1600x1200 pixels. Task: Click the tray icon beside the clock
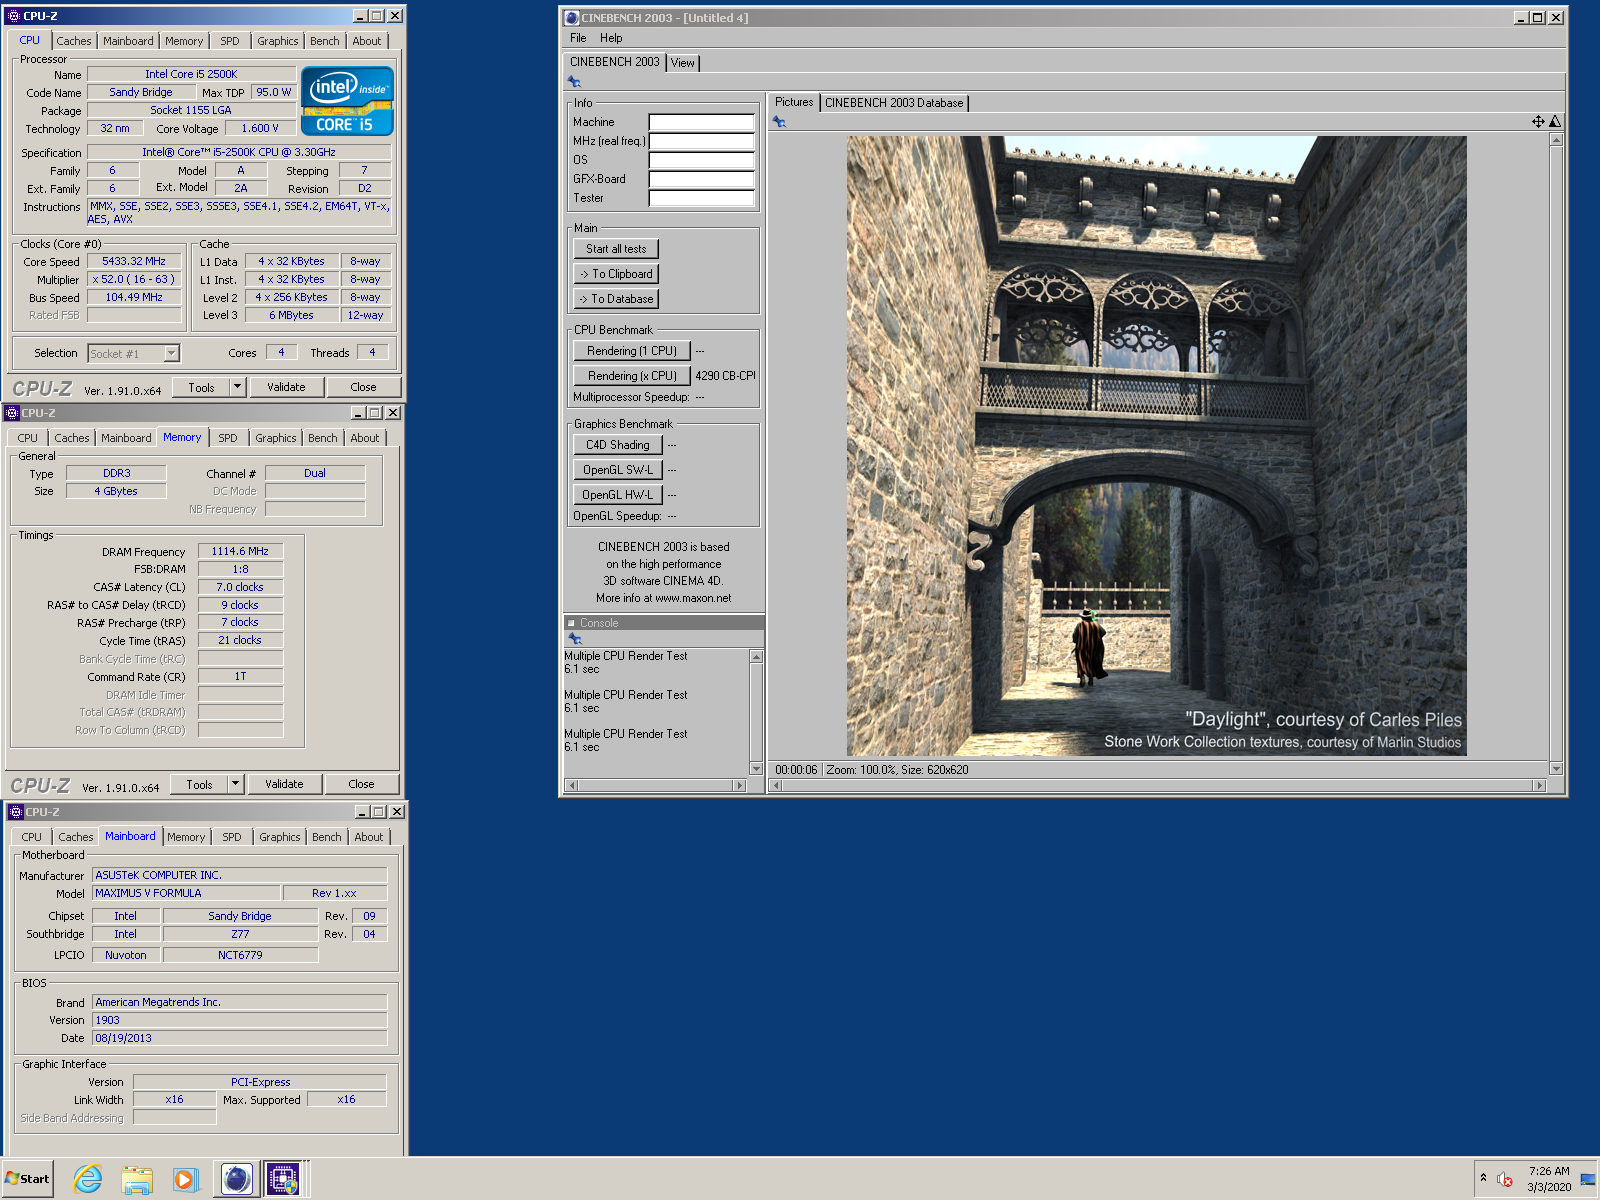[x=1587, y=1180]
